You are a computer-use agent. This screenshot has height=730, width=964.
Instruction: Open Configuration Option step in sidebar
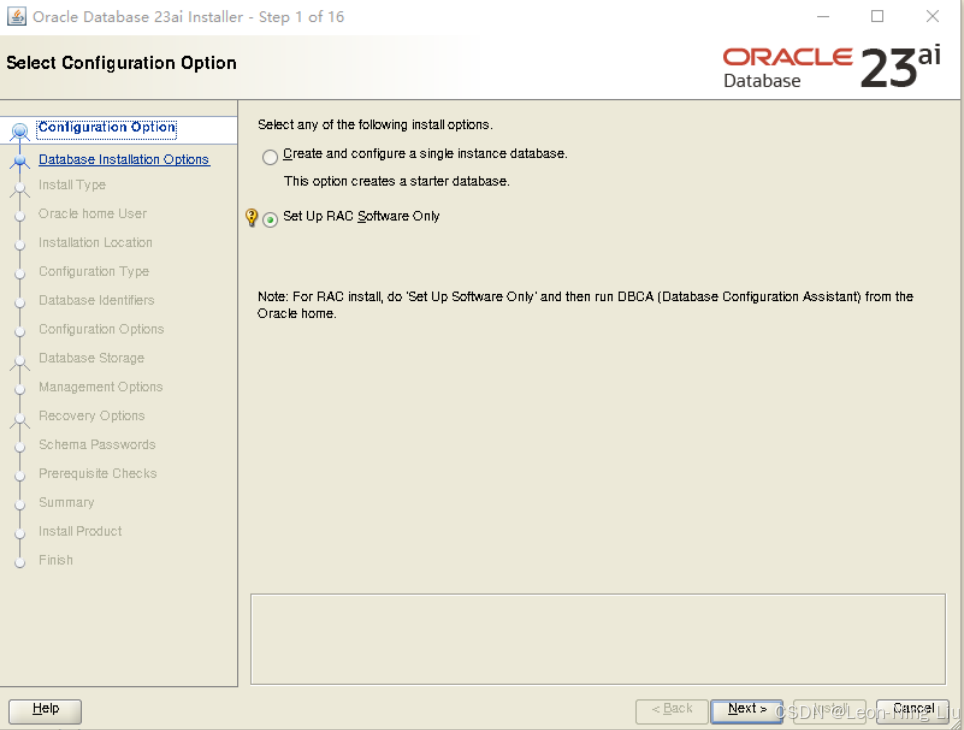point(106,127)
